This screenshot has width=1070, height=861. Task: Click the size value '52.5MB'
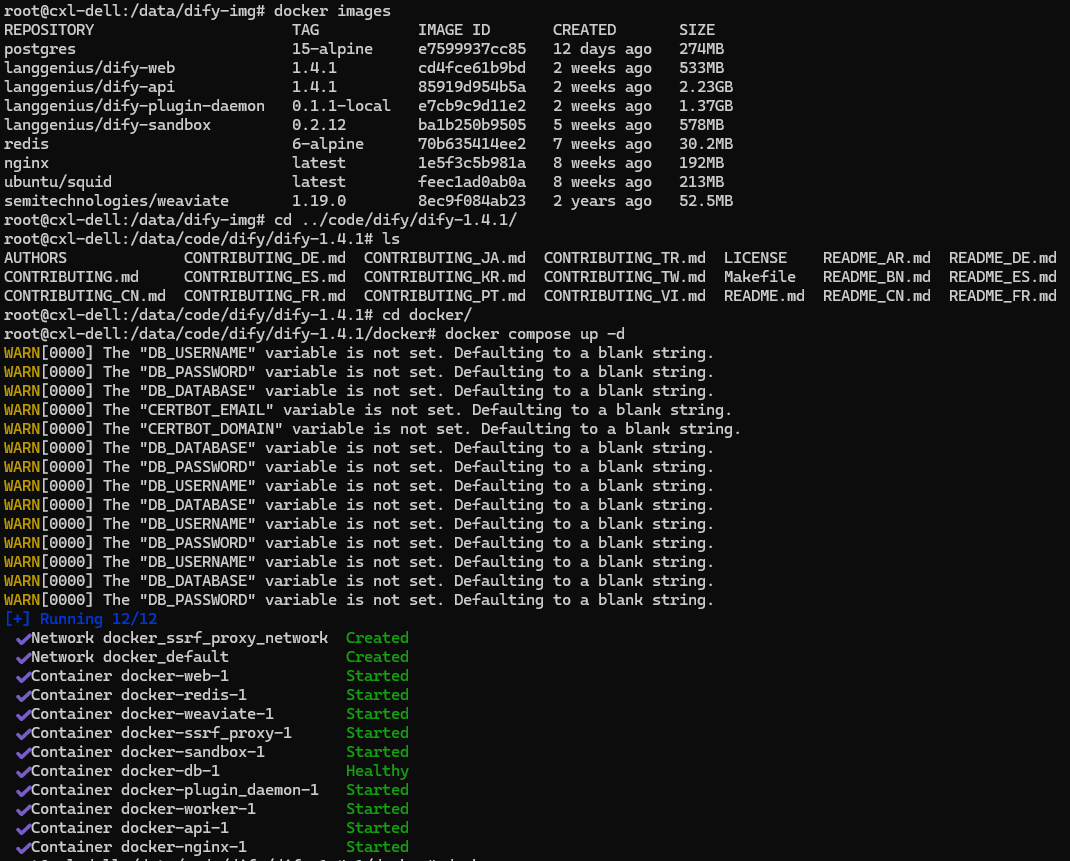point(706,201)
